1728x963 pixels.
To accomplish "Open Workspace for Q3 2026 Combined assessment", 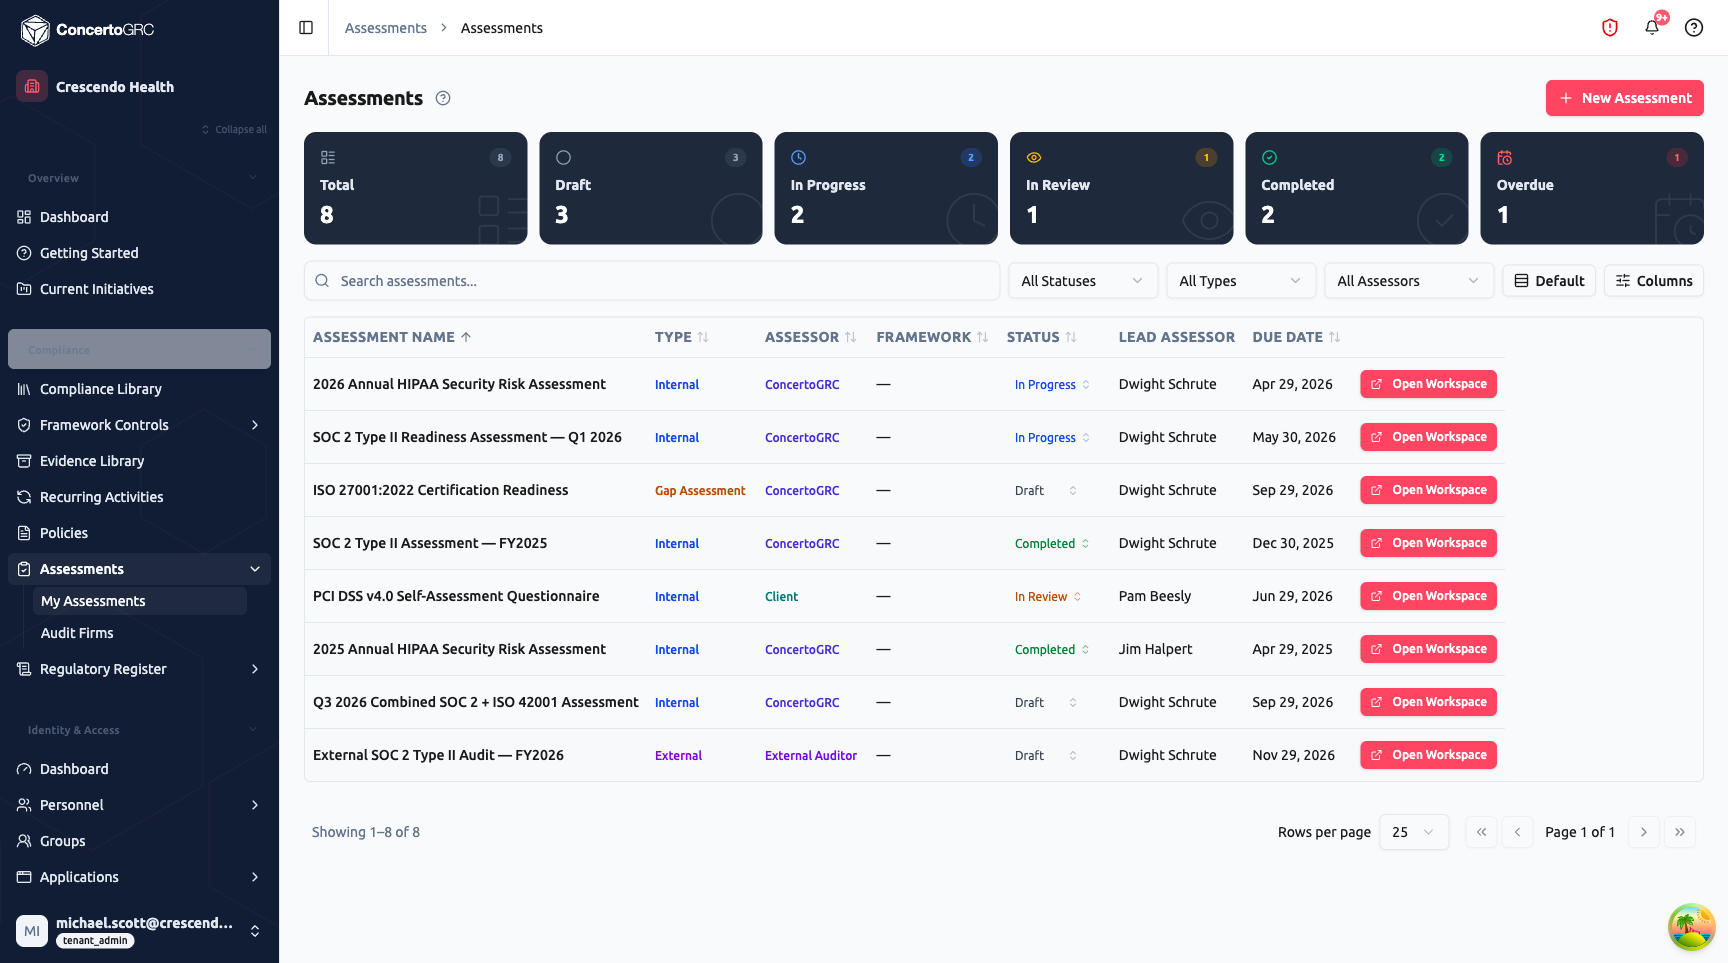I will [x=1428, y=702].
